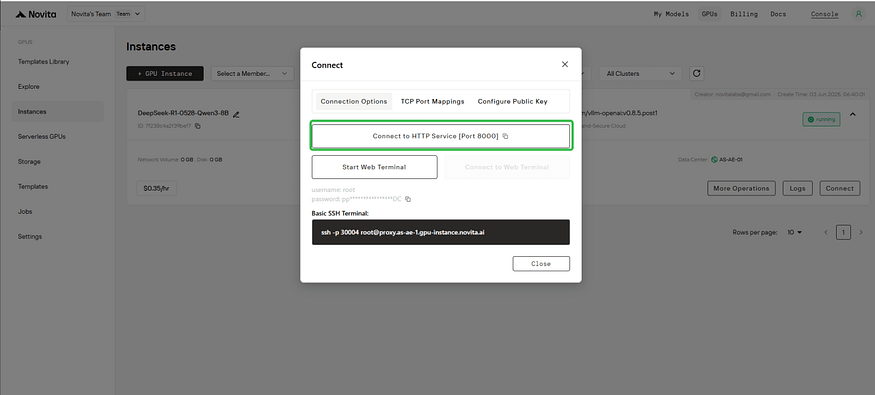Image resolution: width=875 pixels, height=395 pixels.
Task: Copy the instance ID
Action: (x=198, y=126)
